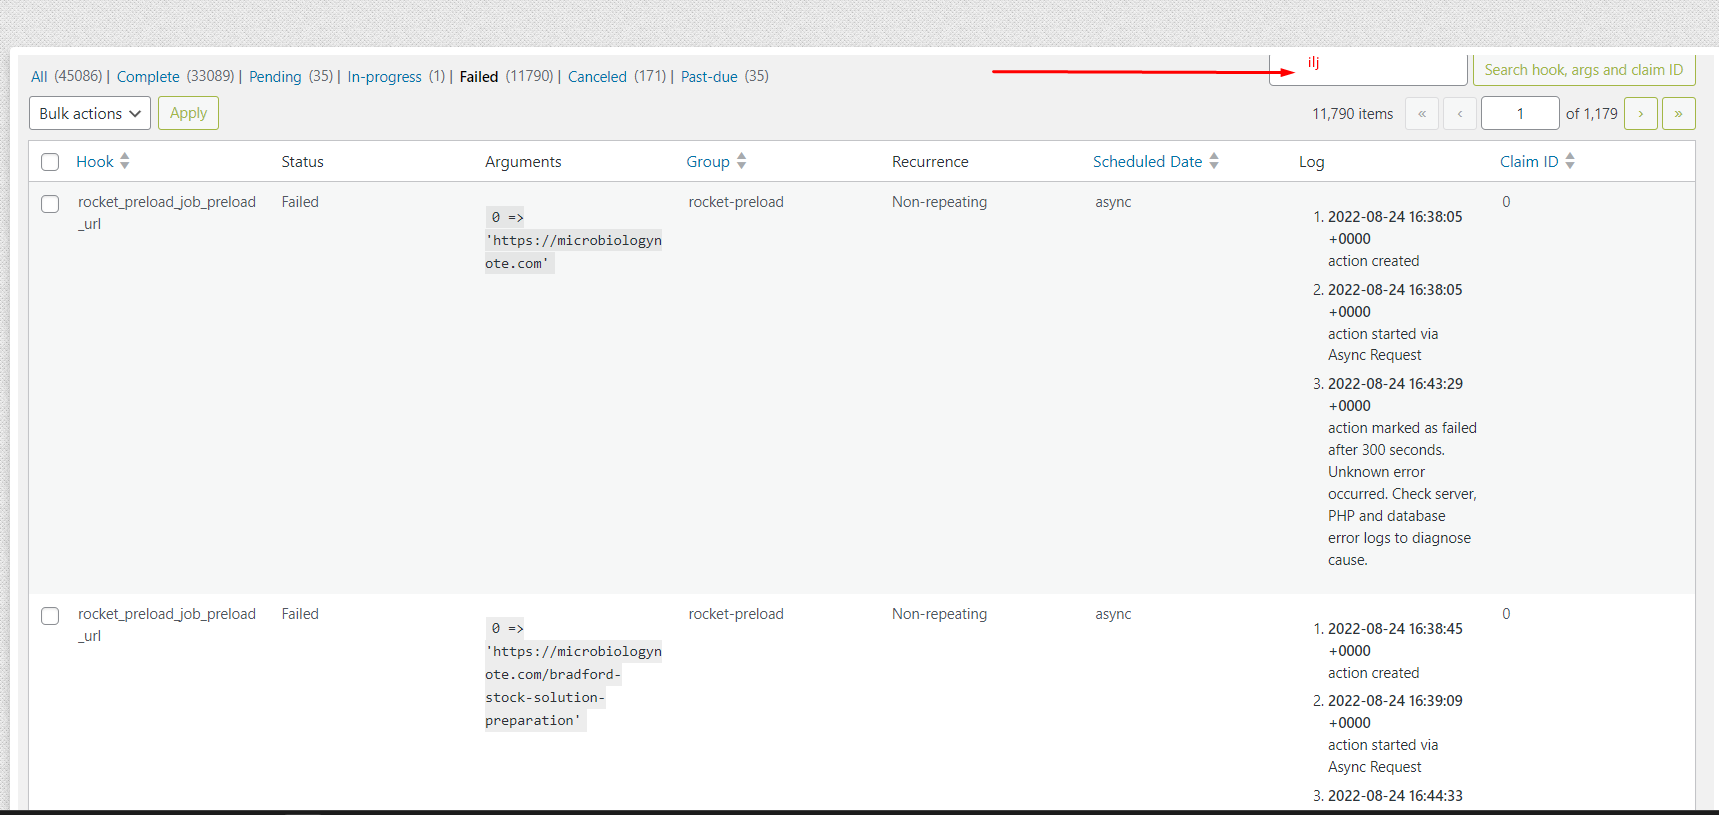Select the bradford-stock-solution-preparation URL argument

[x=573, y=686]
